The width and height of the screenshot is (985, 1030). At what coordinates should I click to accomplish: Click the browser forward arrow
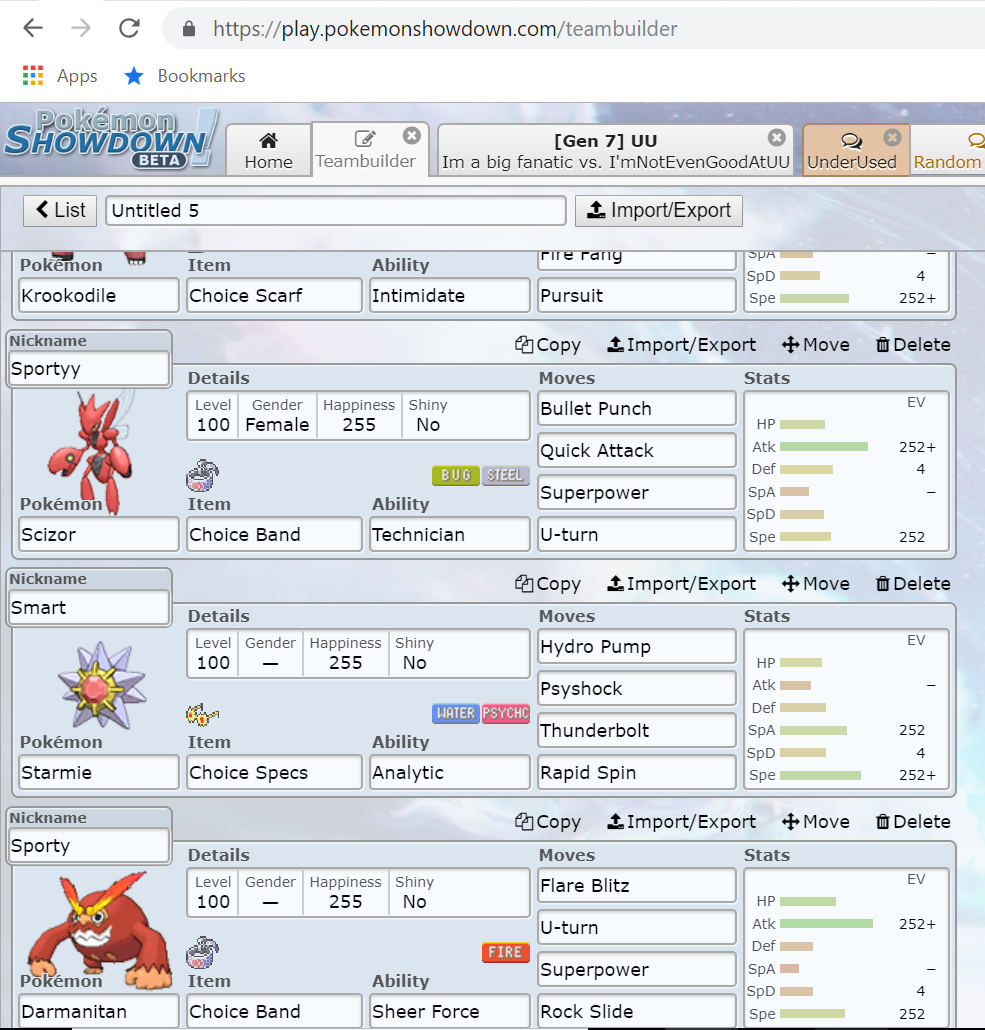(81, 28)
